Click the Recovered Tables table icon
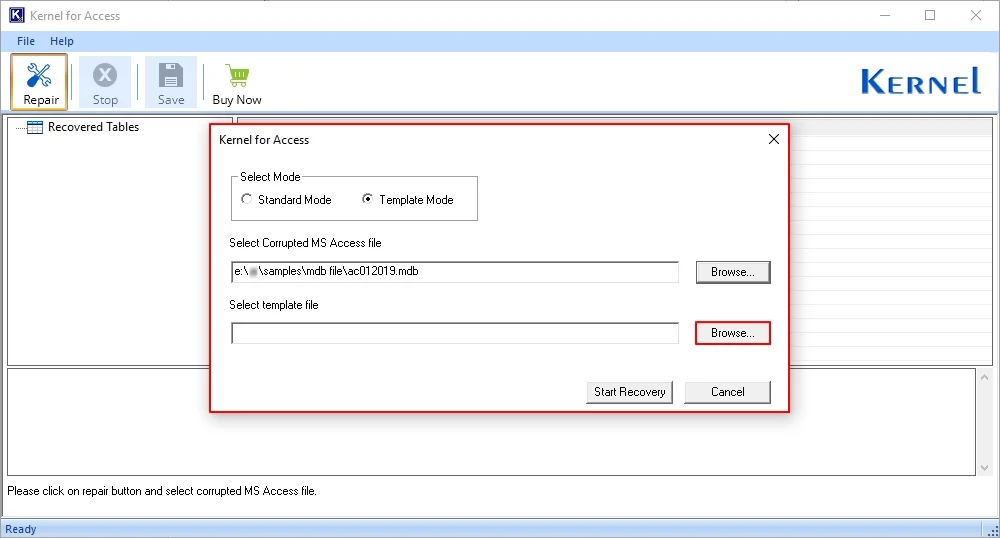The width and height of the screenshot is (1000, 538). (x=35, y=127)
